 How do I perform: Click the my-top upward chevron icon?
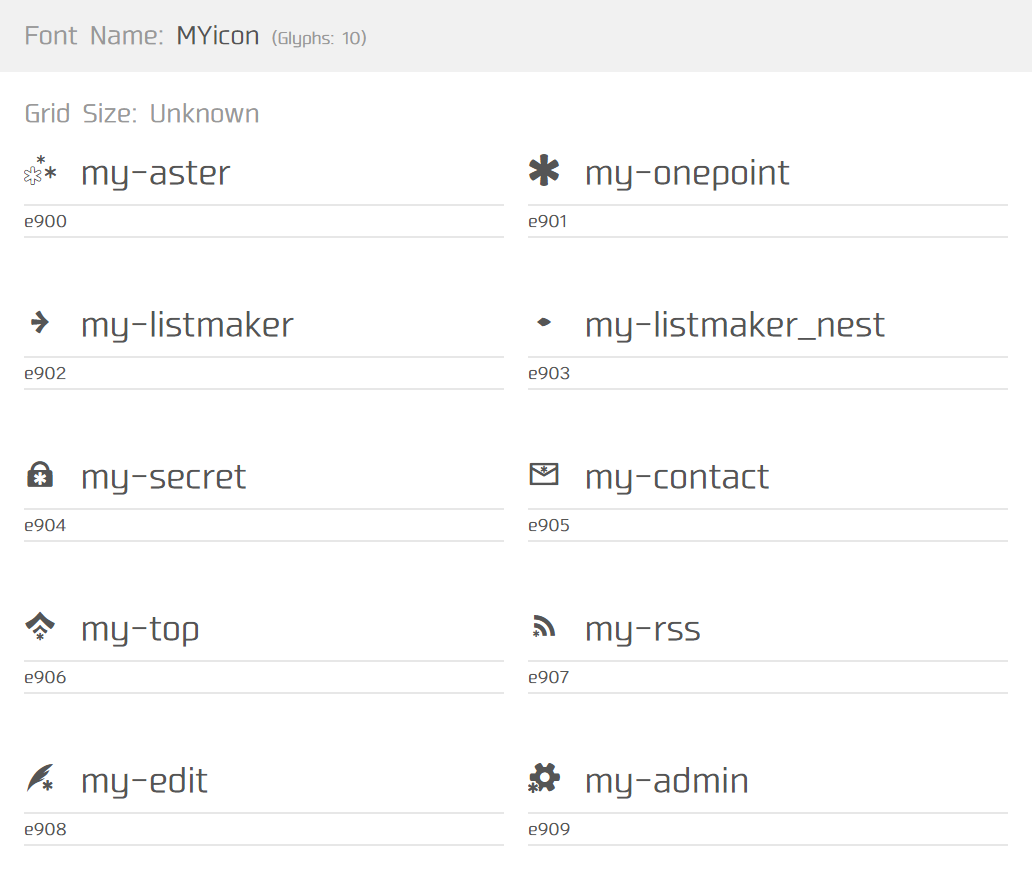[40, 627]
